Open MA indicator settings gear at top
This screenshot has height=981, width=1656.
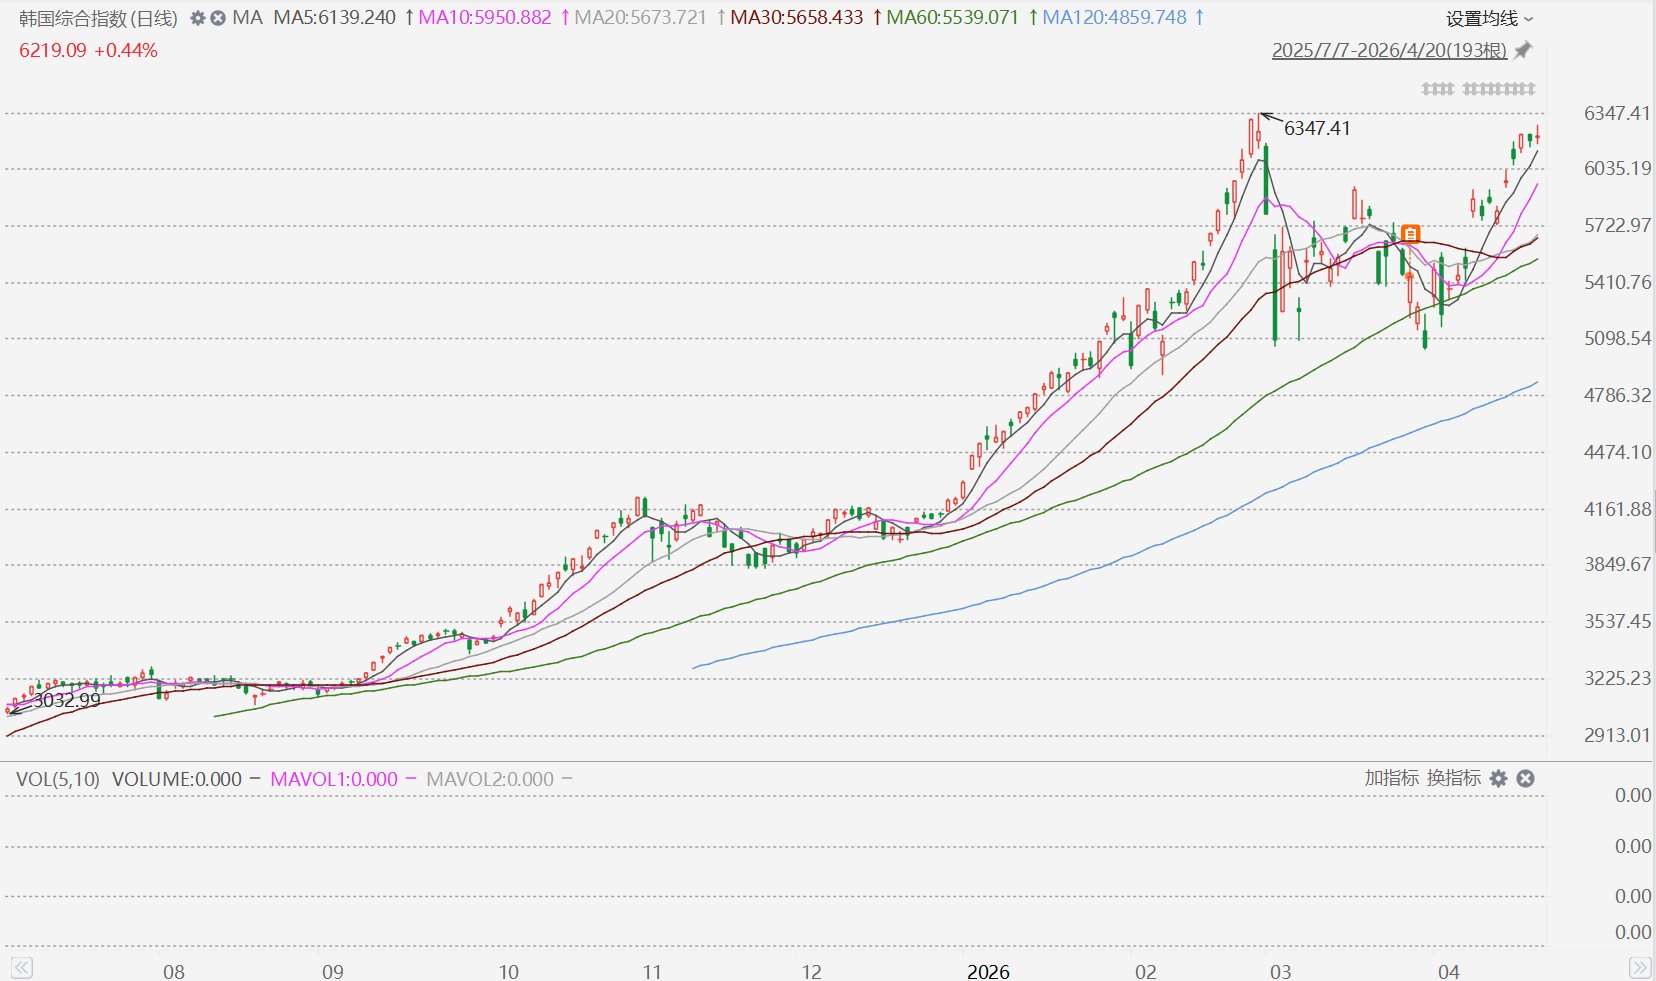click(197, 18)
